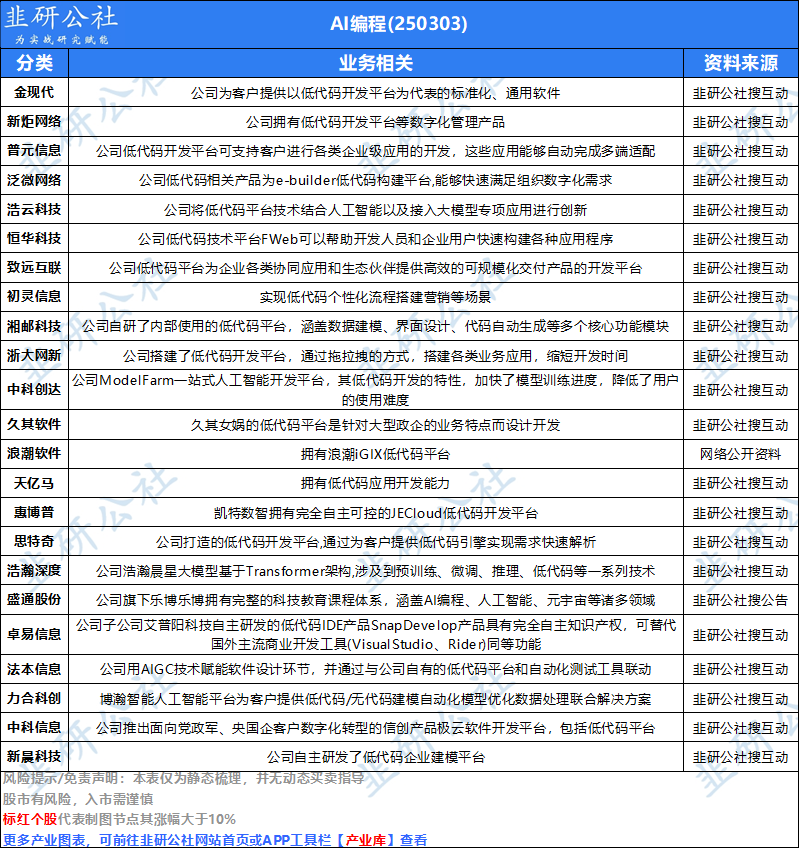
Task: Select the "业务相关" column header
Action: click(376, 63)
